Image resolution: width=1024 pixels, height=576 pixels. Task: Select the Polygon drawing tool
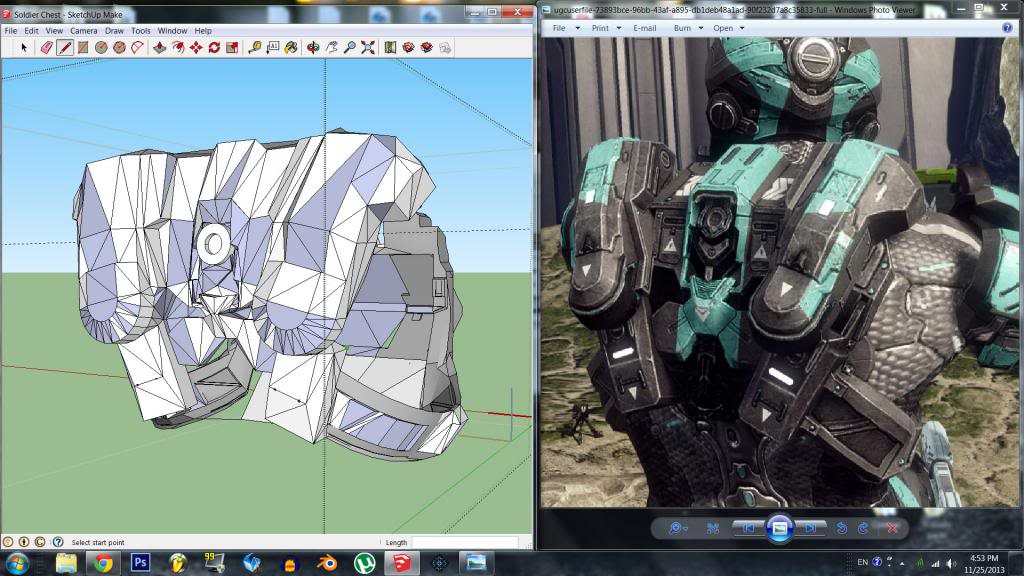coord(120,48)
